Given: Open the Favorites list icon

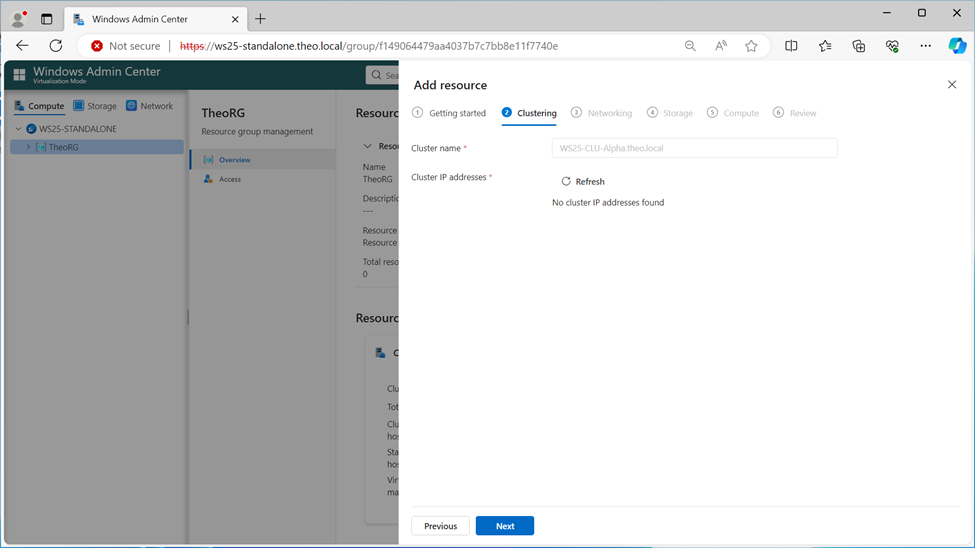Looking at the screenshot, I should point(825,45).
